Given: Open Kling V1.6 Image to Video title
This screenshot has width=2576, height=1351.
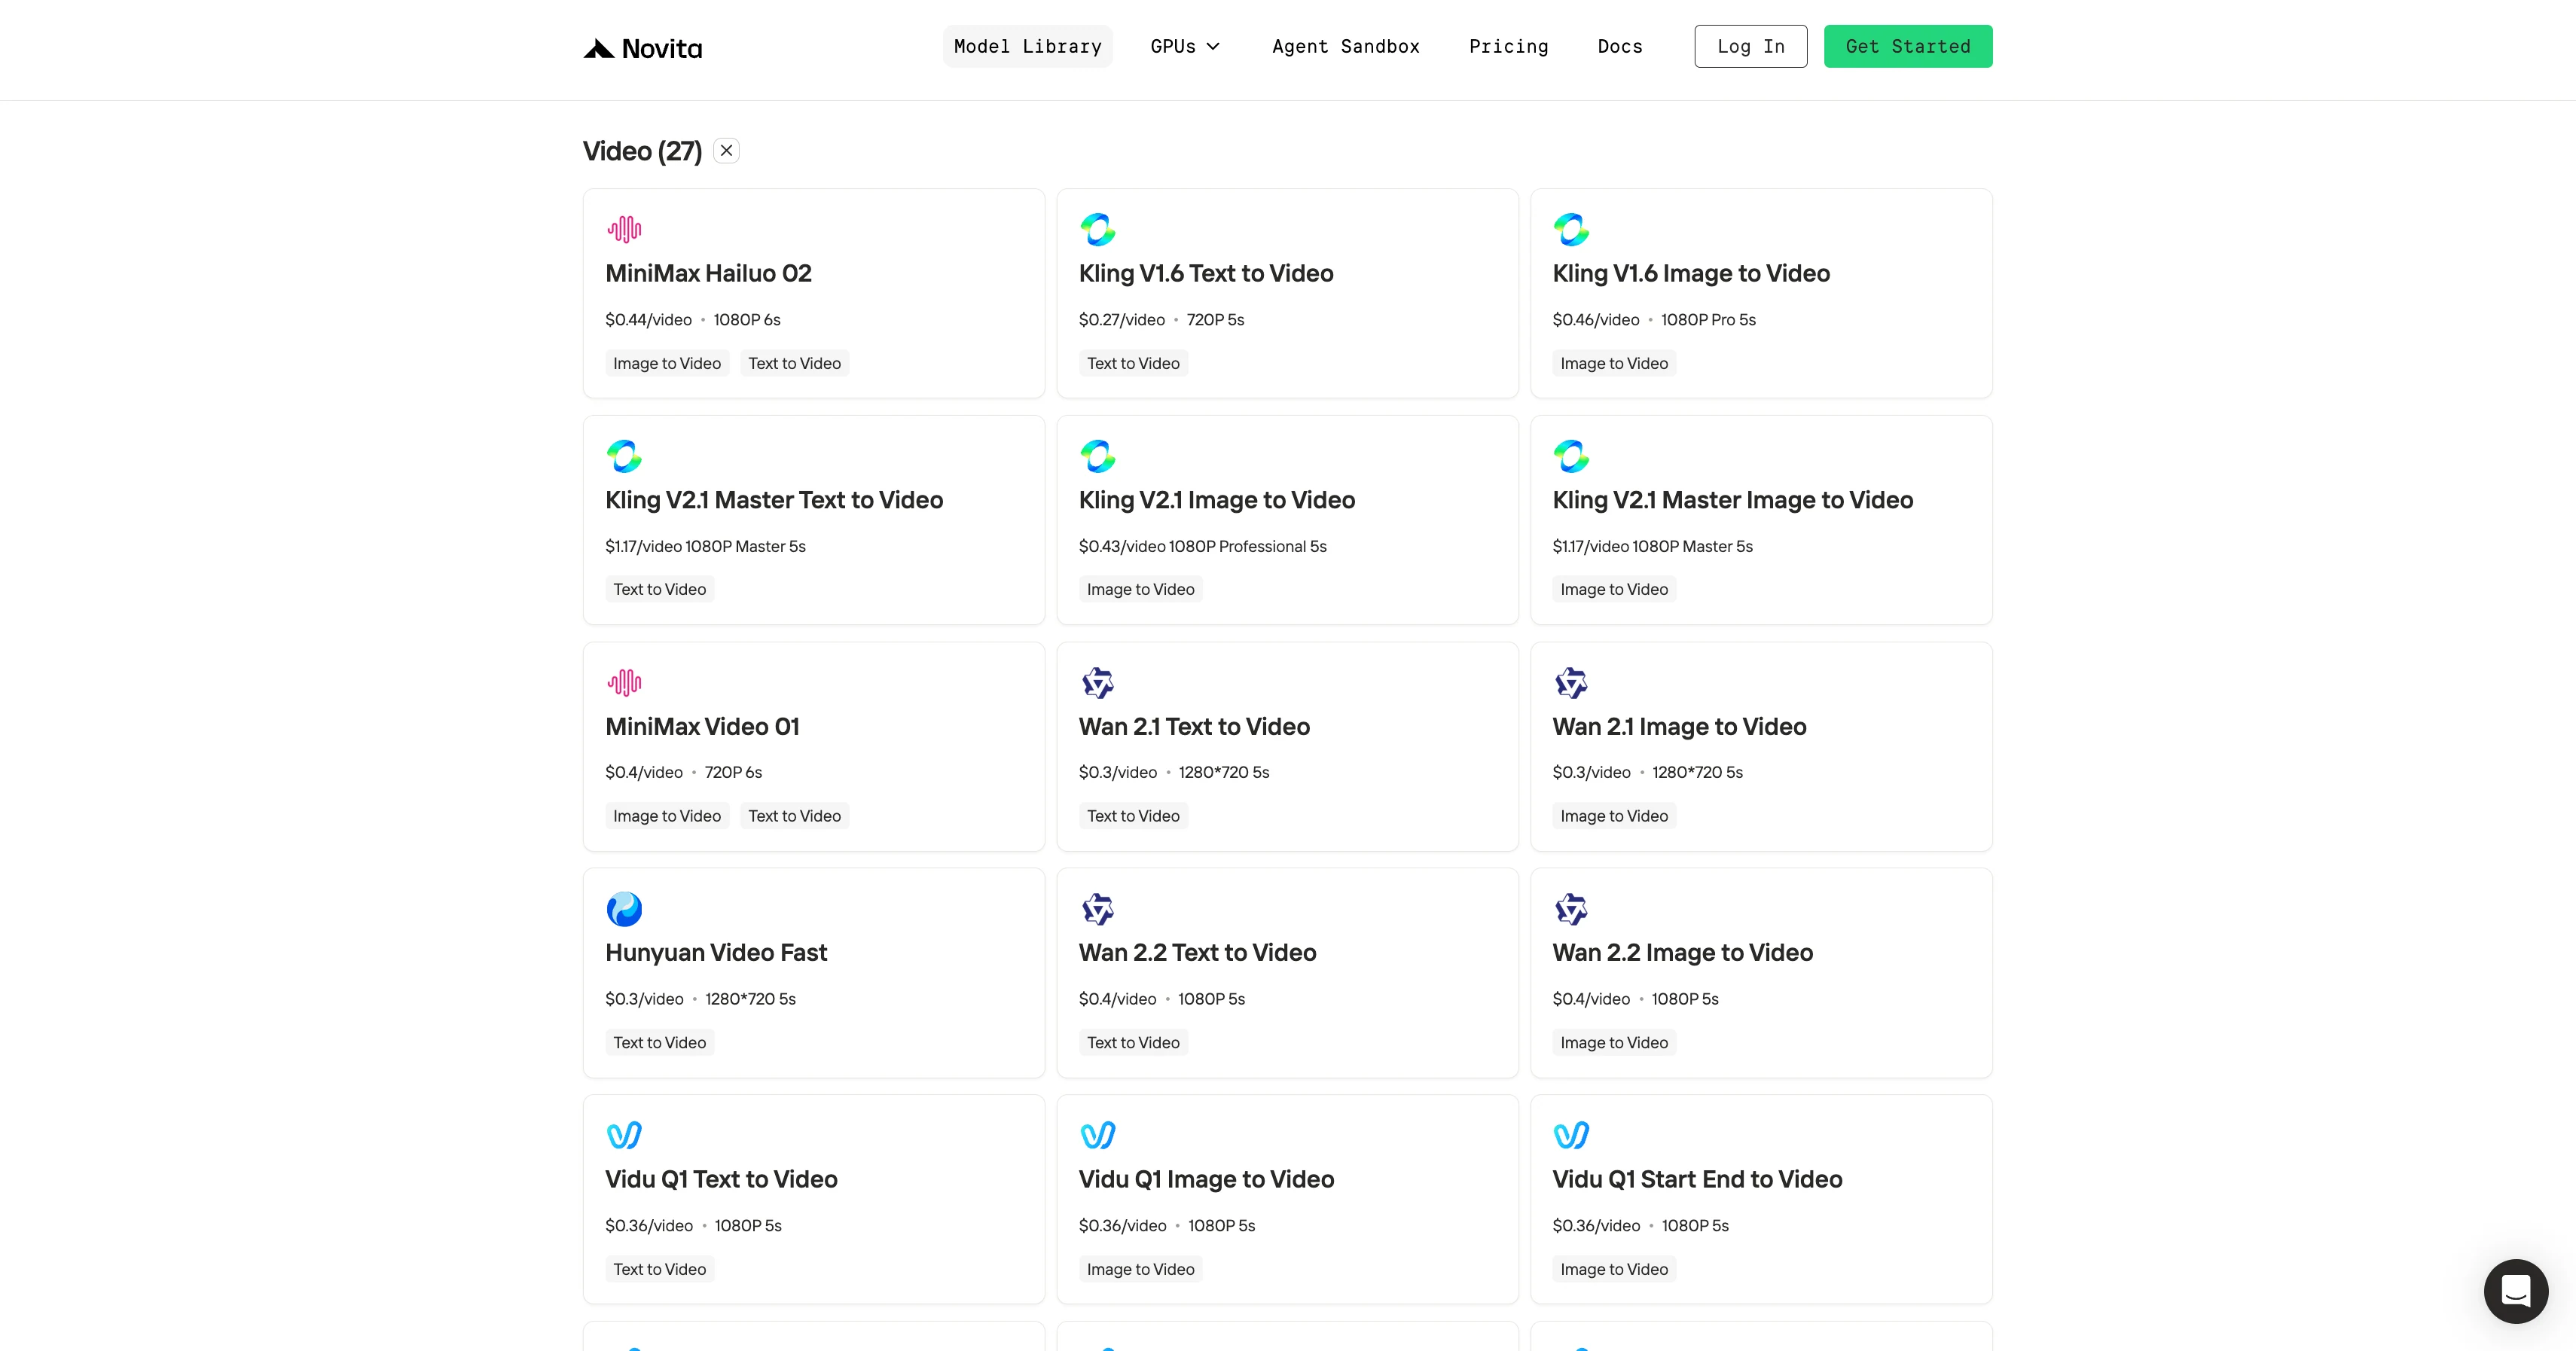Looking at the screenshot, I should point(1690,273).
